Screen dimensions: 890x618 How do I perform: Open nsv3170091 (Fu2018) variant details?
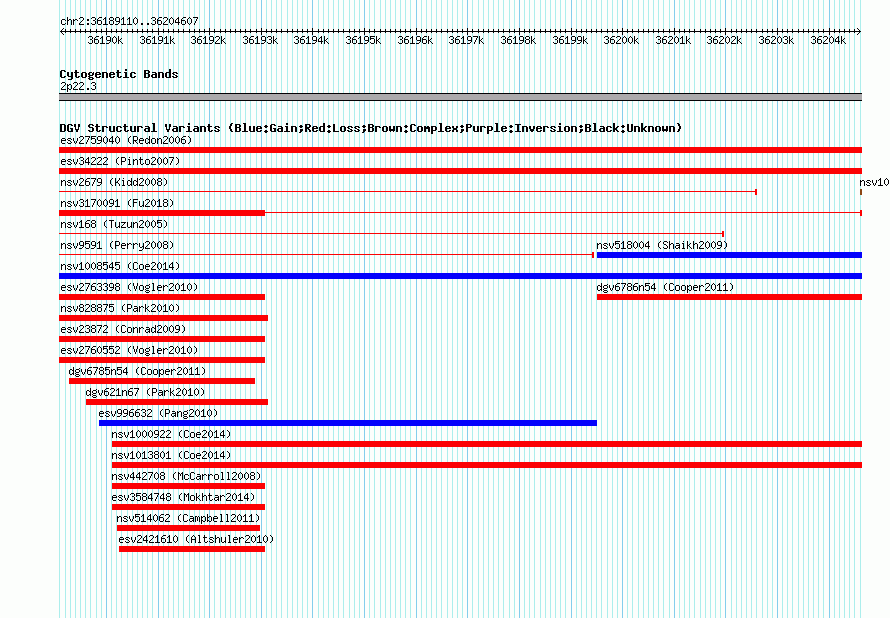(117, 203)
